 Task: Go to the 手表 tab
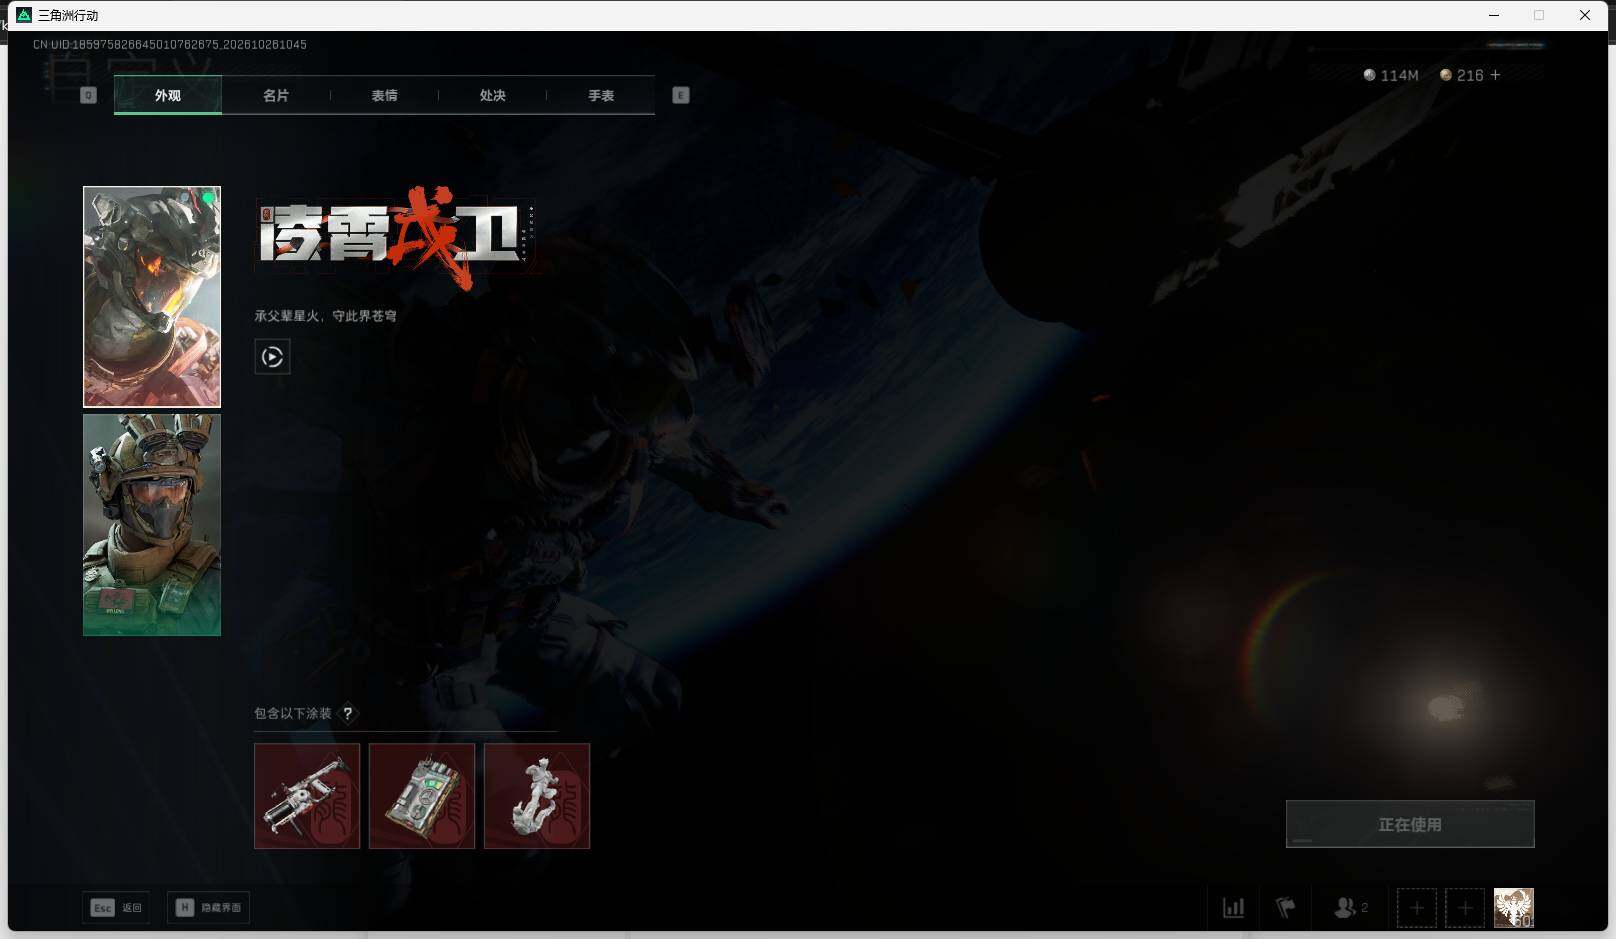pos(601,95)
